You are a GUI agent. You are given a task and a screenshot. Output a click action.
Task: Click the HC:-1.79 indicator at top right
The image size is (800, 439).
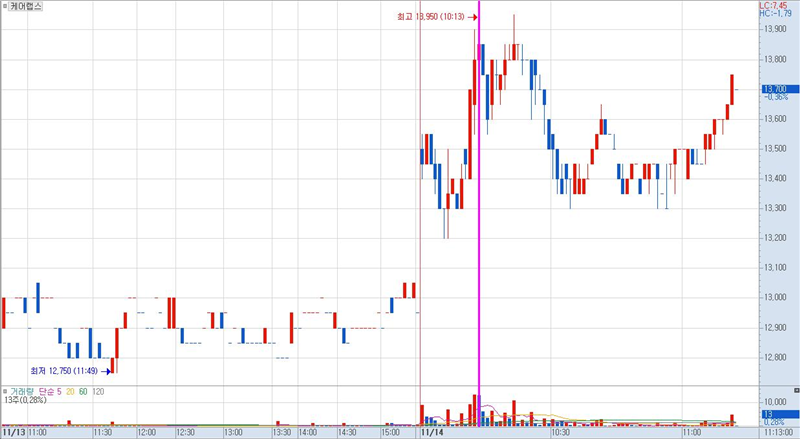(x=775, y=13)
